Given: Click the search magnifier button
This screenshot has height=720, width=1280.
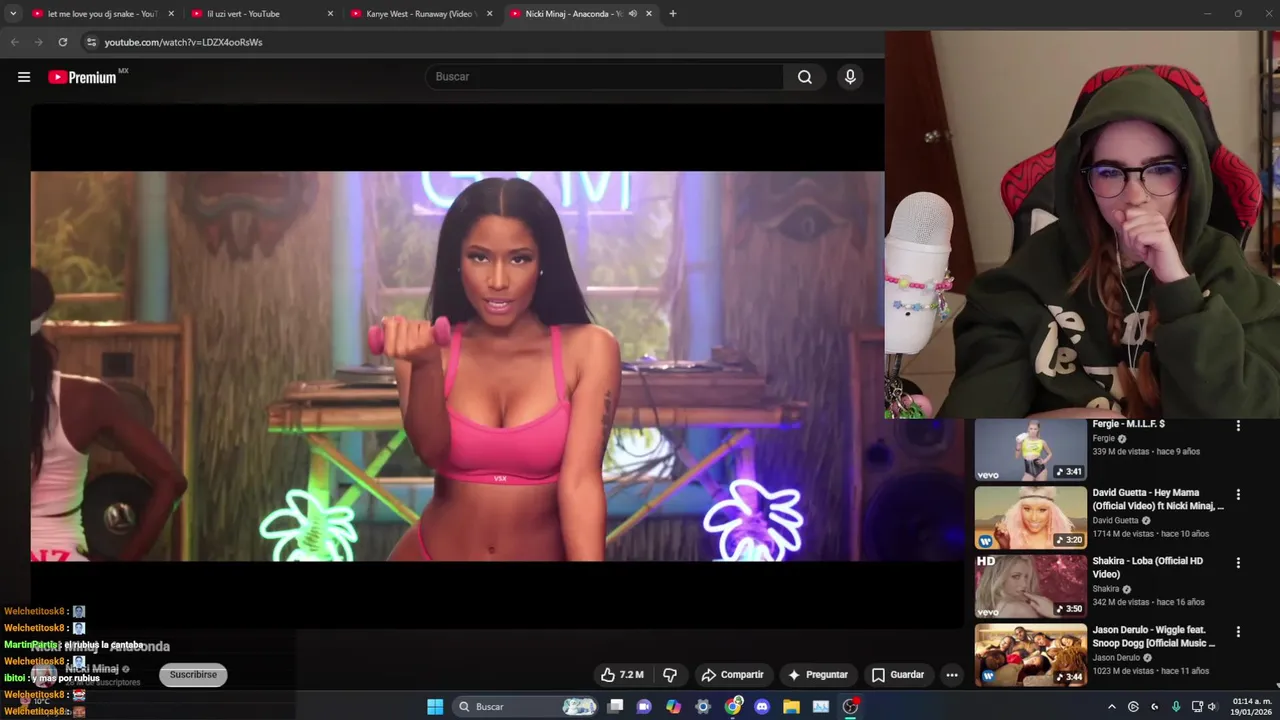Looking at the screenshot, I should (x=805, y=77).
